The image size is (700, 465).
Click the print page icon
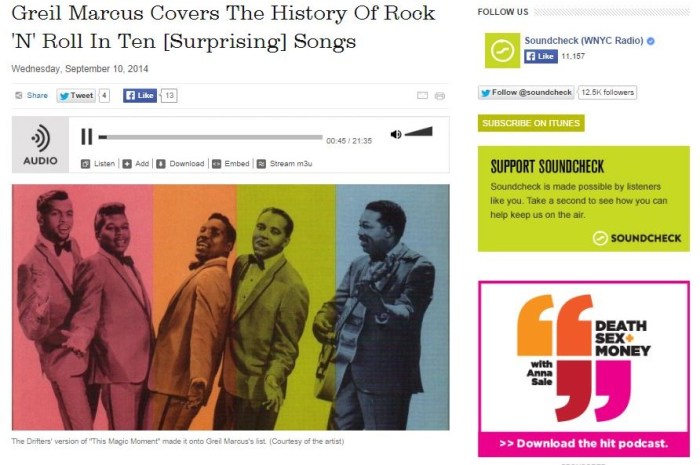click(440, 96)
